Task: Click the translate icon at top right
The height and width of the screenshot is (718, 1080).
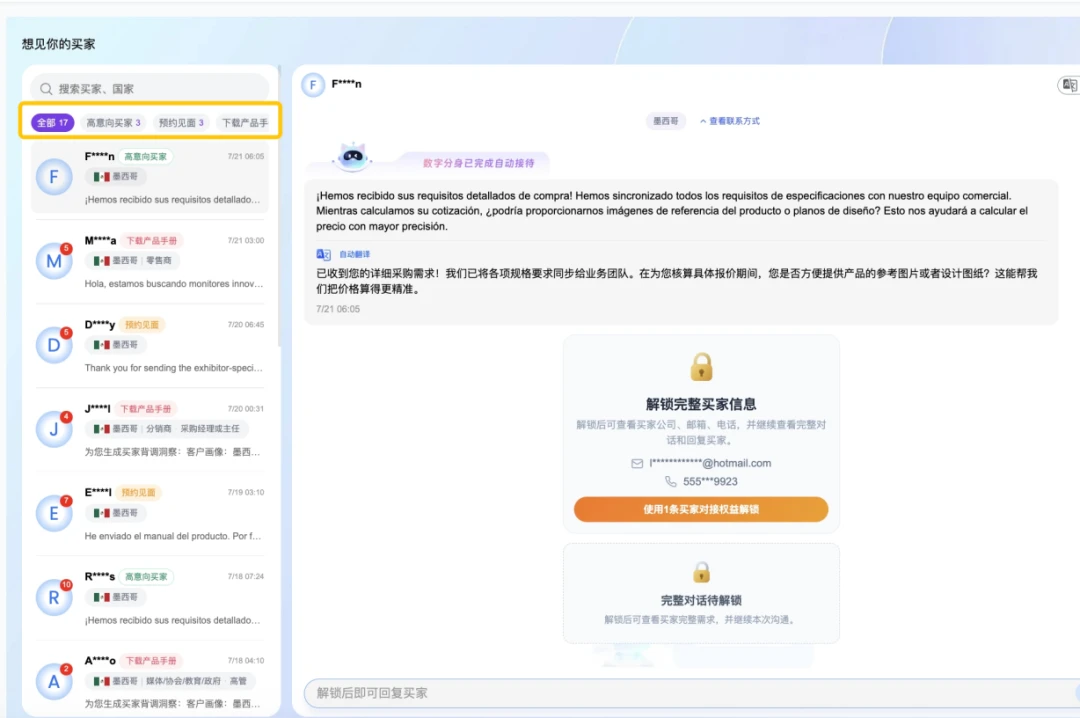Action: pyautogui.click(x=1069, y=85)
